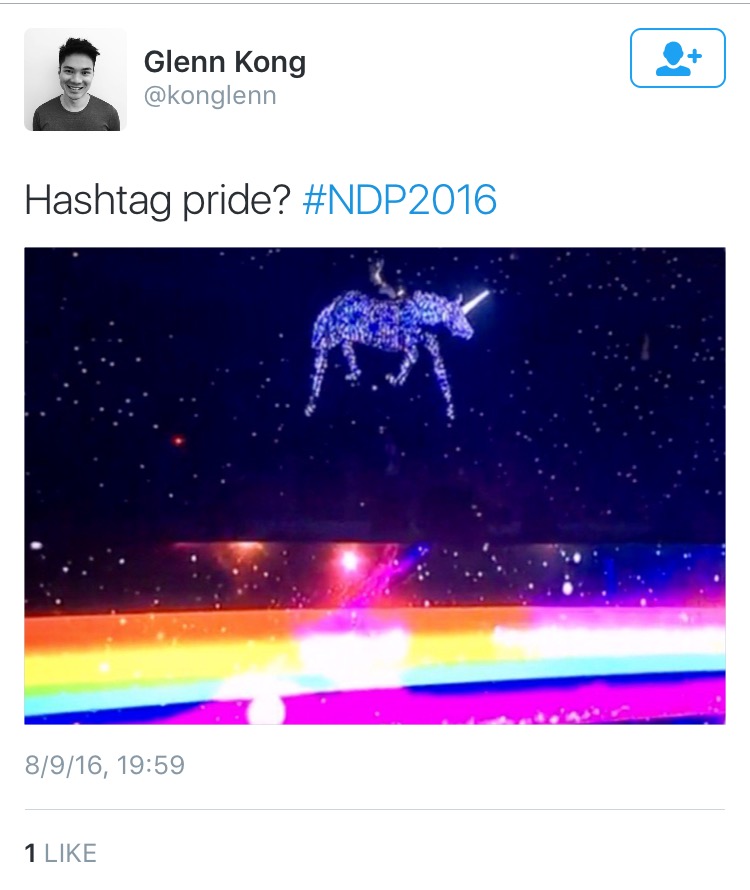Open Glenn Kong's profile photo
This screenshot has height=890, width=750.
(75, 79)
